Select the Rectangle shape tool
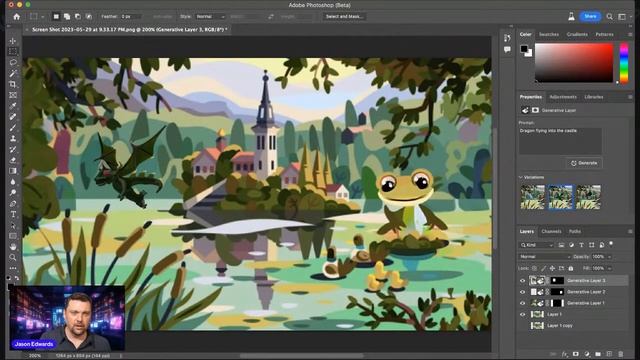Screen dimensions: 640x360 [x=13, y=236]
